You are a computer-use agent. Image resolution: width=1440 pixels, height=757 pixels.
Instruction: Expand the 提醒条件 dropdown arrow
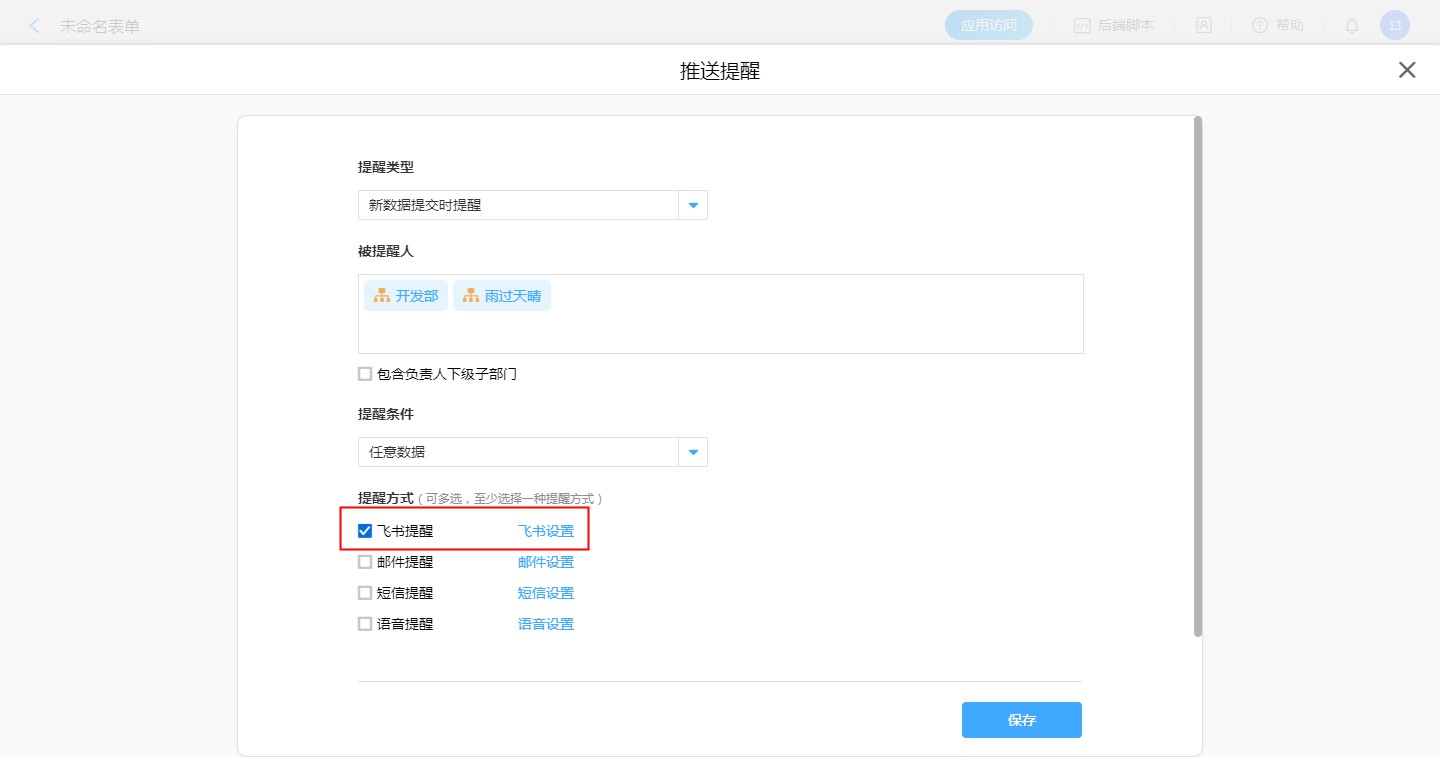click(693, 452)
